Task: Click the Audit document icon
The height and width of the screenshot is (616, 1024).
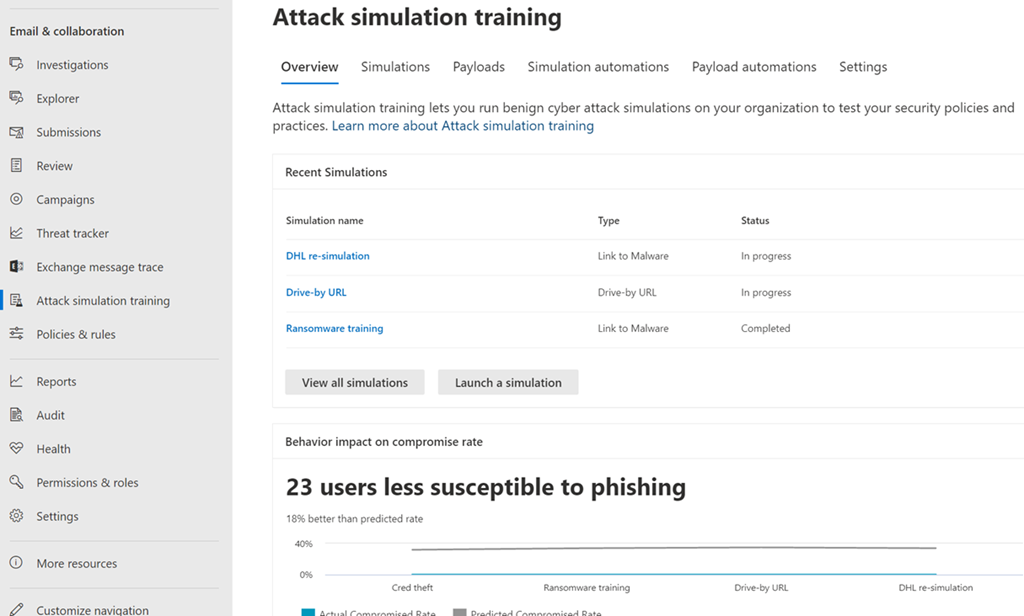Action: click(x=16, y=415)
